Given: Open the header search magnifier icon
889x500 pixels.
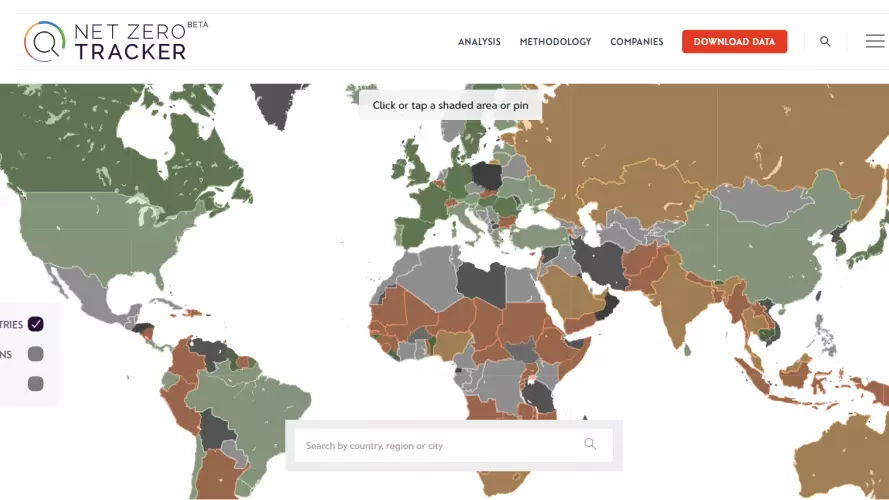Looking at the screenshot, I should click(x=825, y=41).
